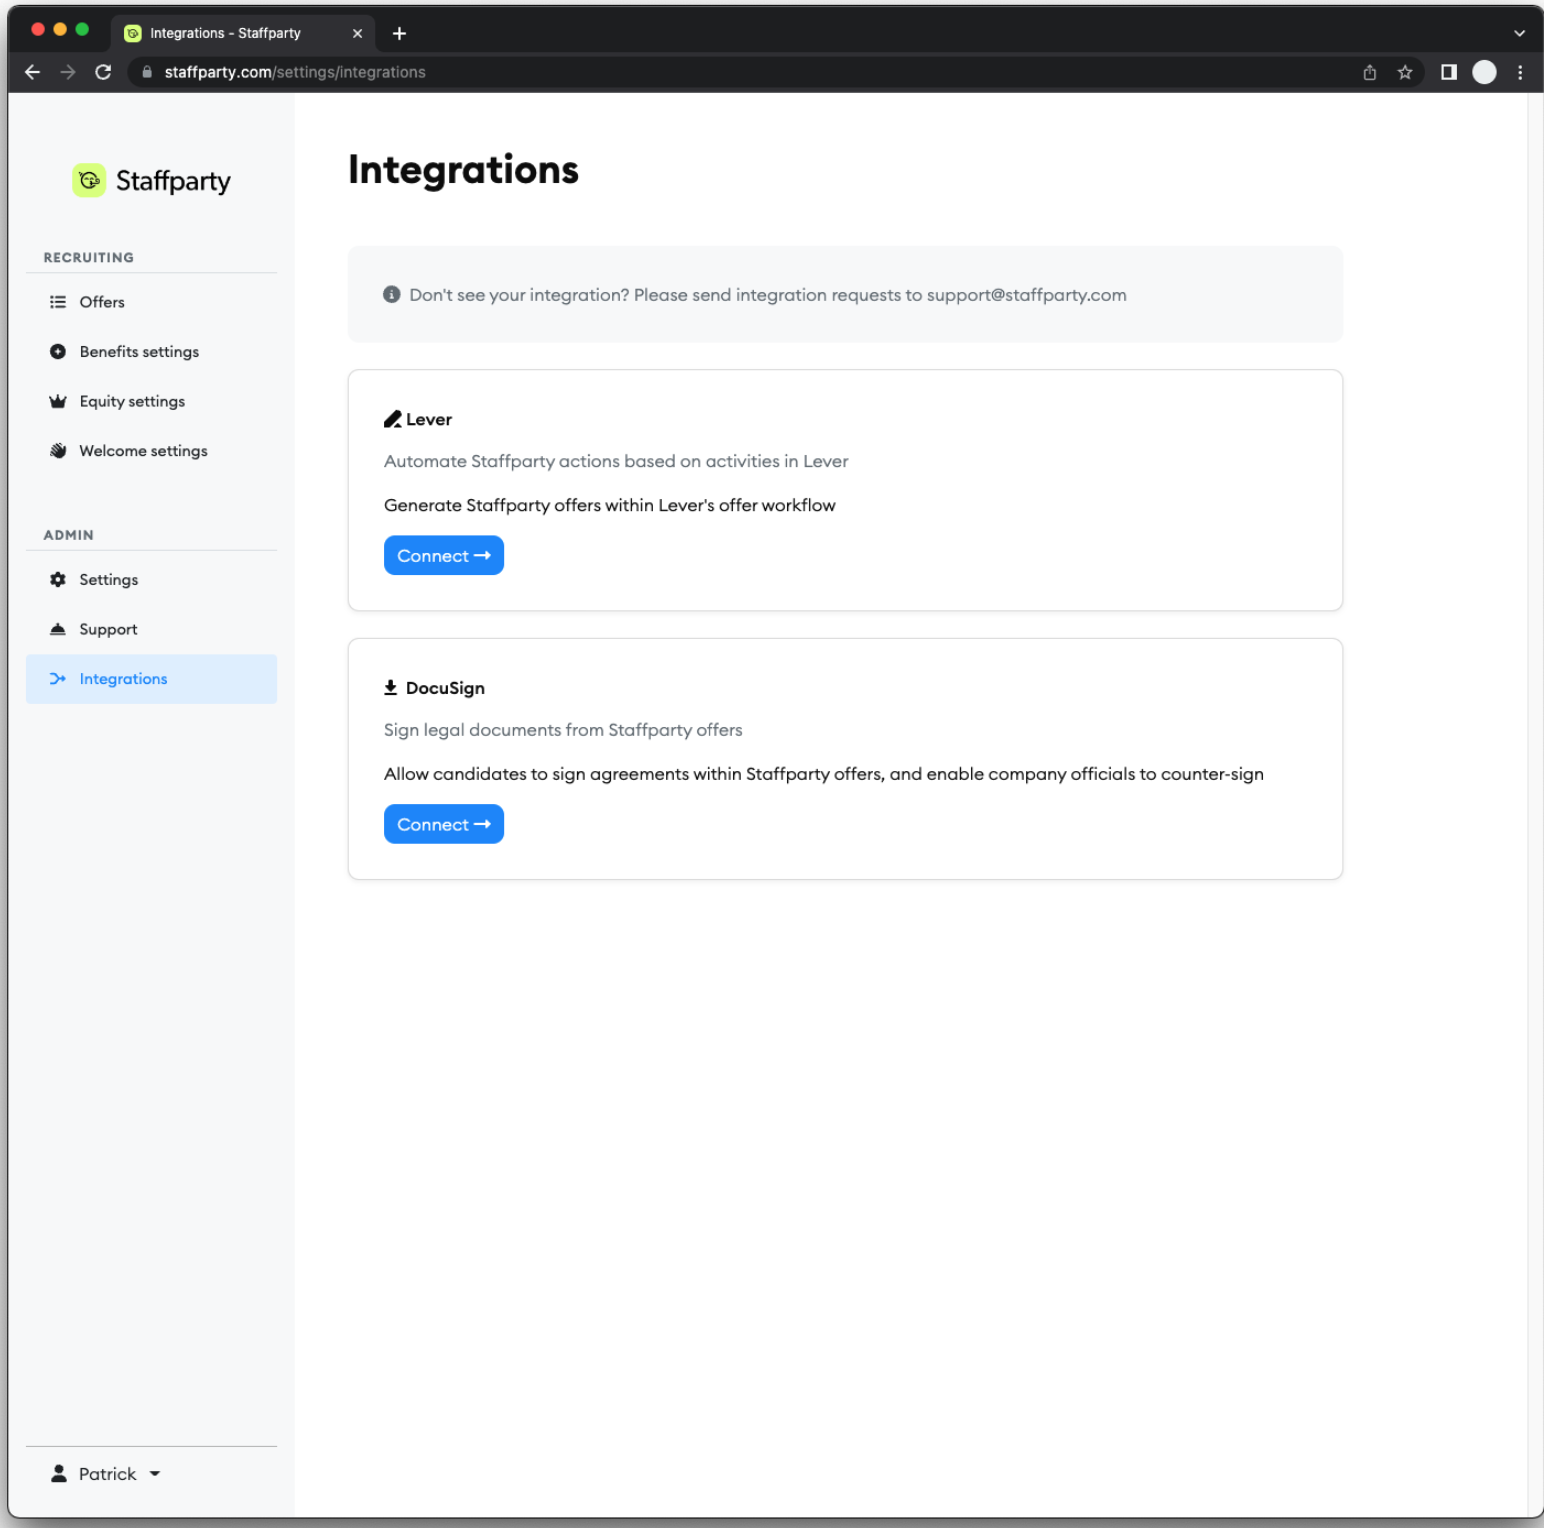The height and width of the screenshot is (1528, 1544).
Task: Select the crown icon beside Equity settings
Action: [58, 401]
